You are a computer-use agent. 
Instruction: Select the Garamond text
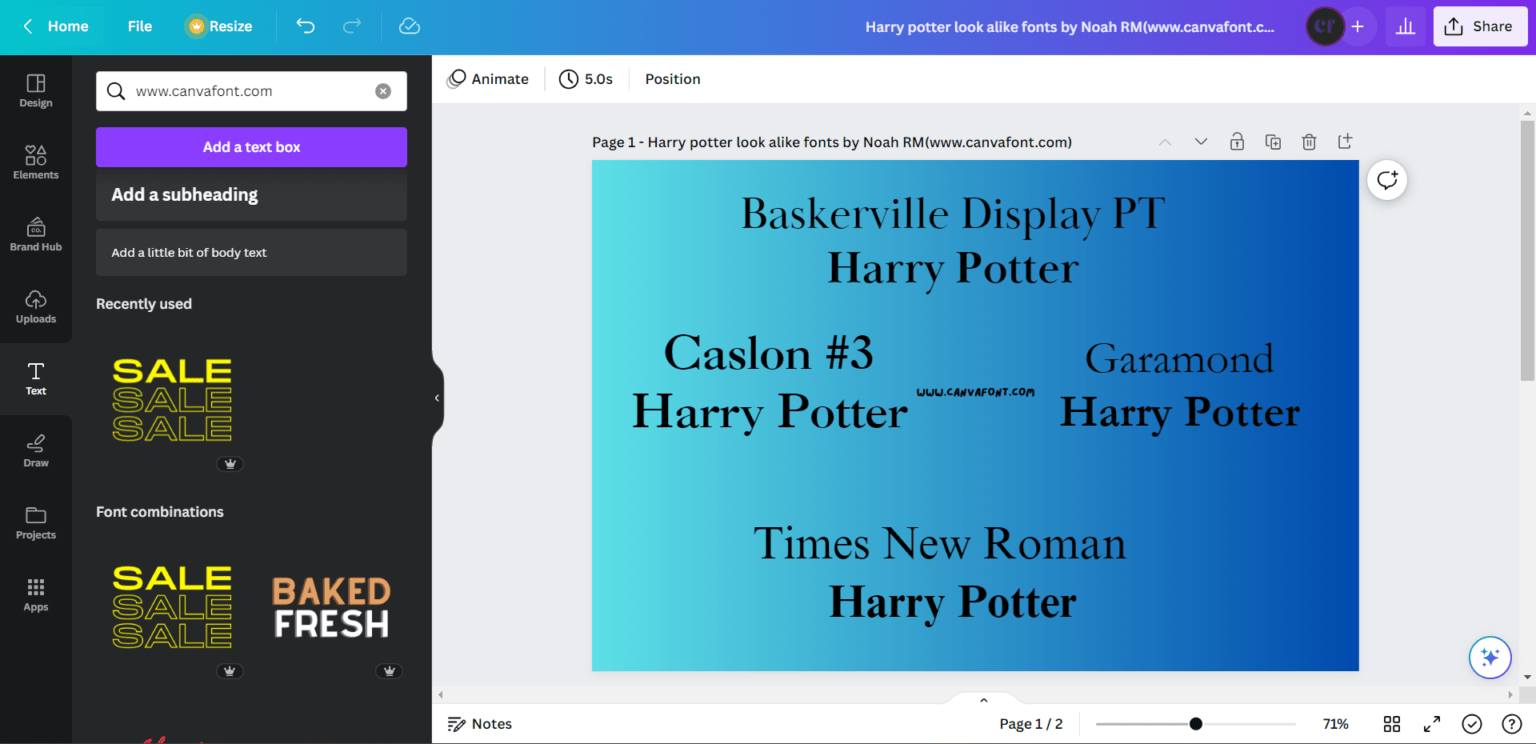(x=1179, y=358)
